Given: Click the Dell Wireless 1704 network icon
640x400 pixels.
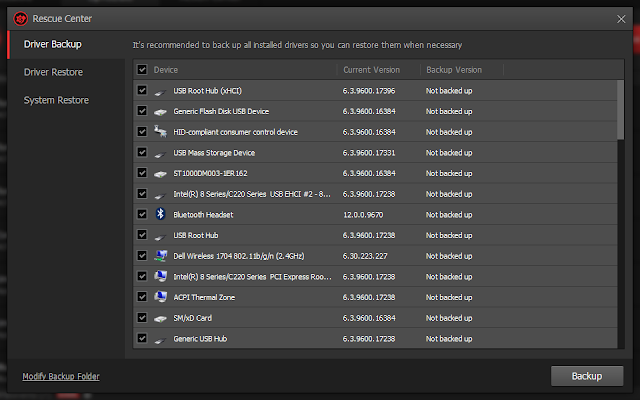Looking at the screenshot, I should 160,255.
